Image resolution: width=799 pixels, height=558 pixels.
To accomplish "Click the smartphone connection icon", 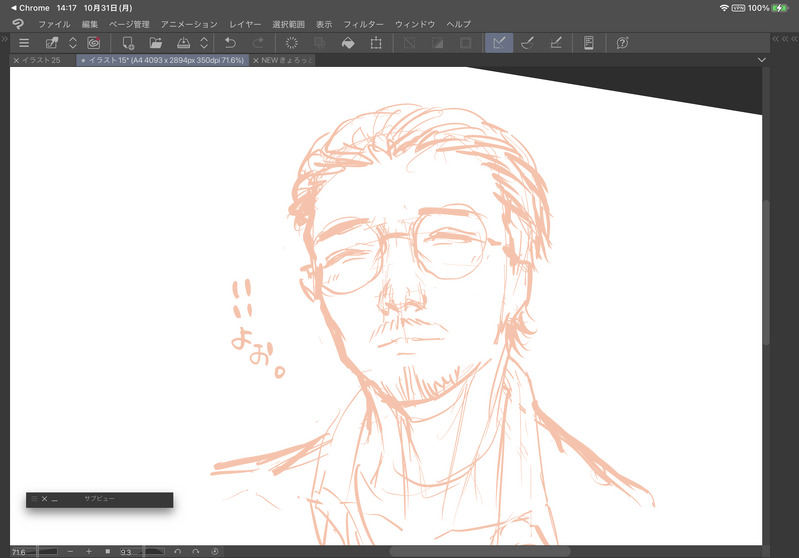I will [x=589, y=43].
